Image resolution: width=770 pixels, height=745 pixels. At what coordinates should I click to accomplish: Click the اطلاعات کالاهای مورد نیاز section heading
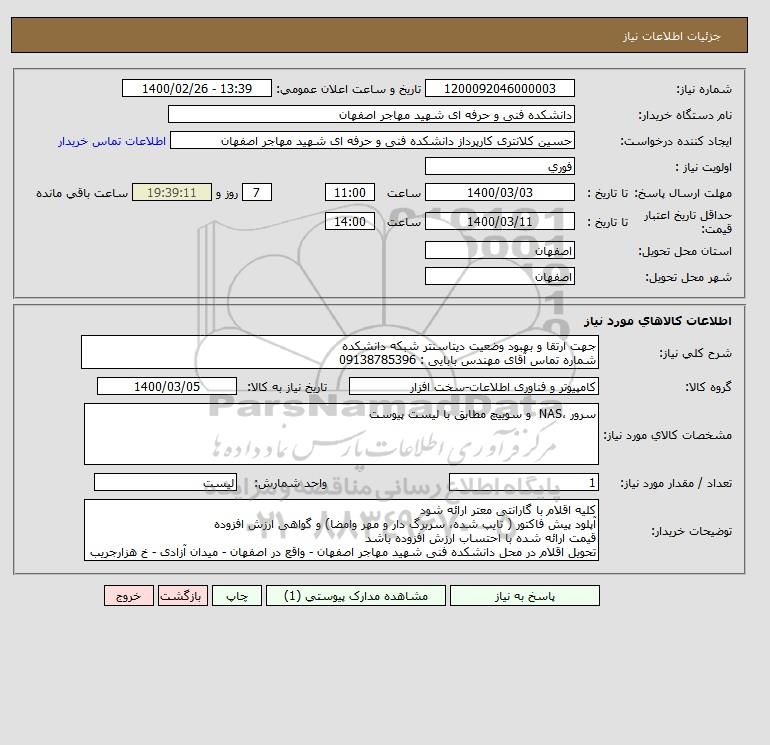658,321
